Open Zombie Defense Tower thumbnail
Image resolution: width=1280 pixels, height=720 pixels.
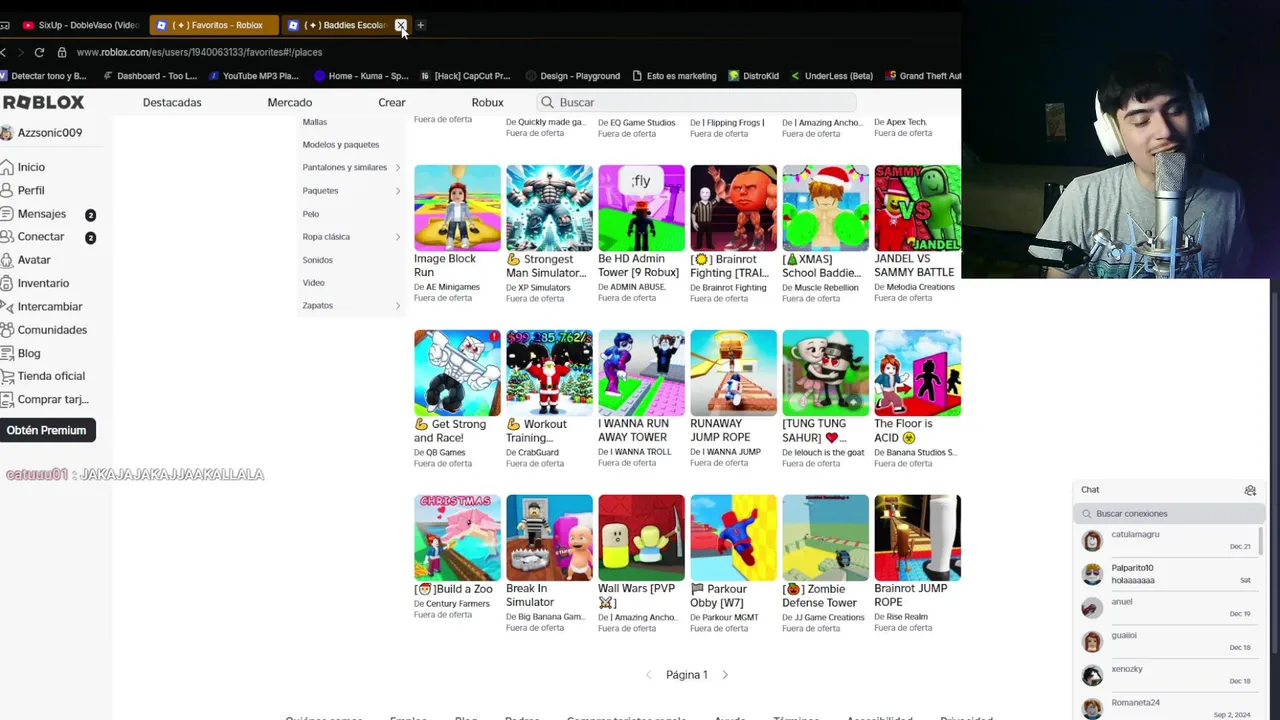[825, 538]
